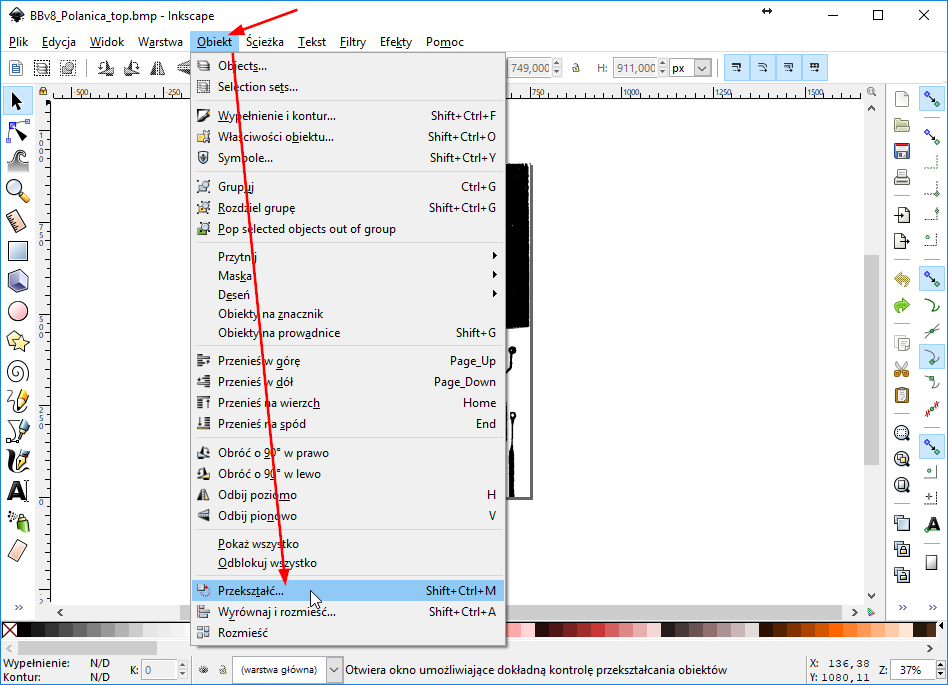Click the Paste clipboard icon
Screen dimensions: 948x685
901,395
